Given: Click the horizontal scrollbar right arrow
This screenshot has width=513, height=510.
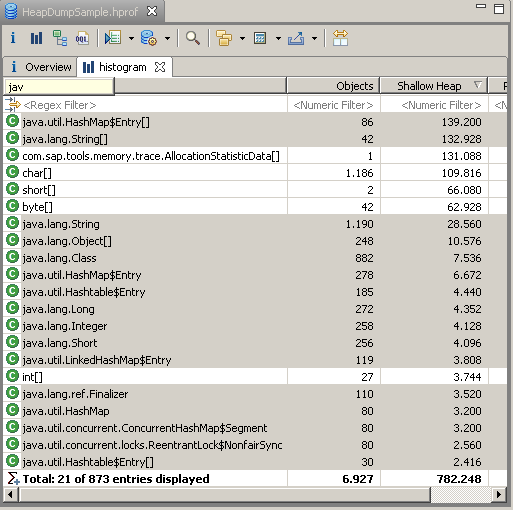Looking at the screenshot, I should pyautogui.click(x=499, y=494).
